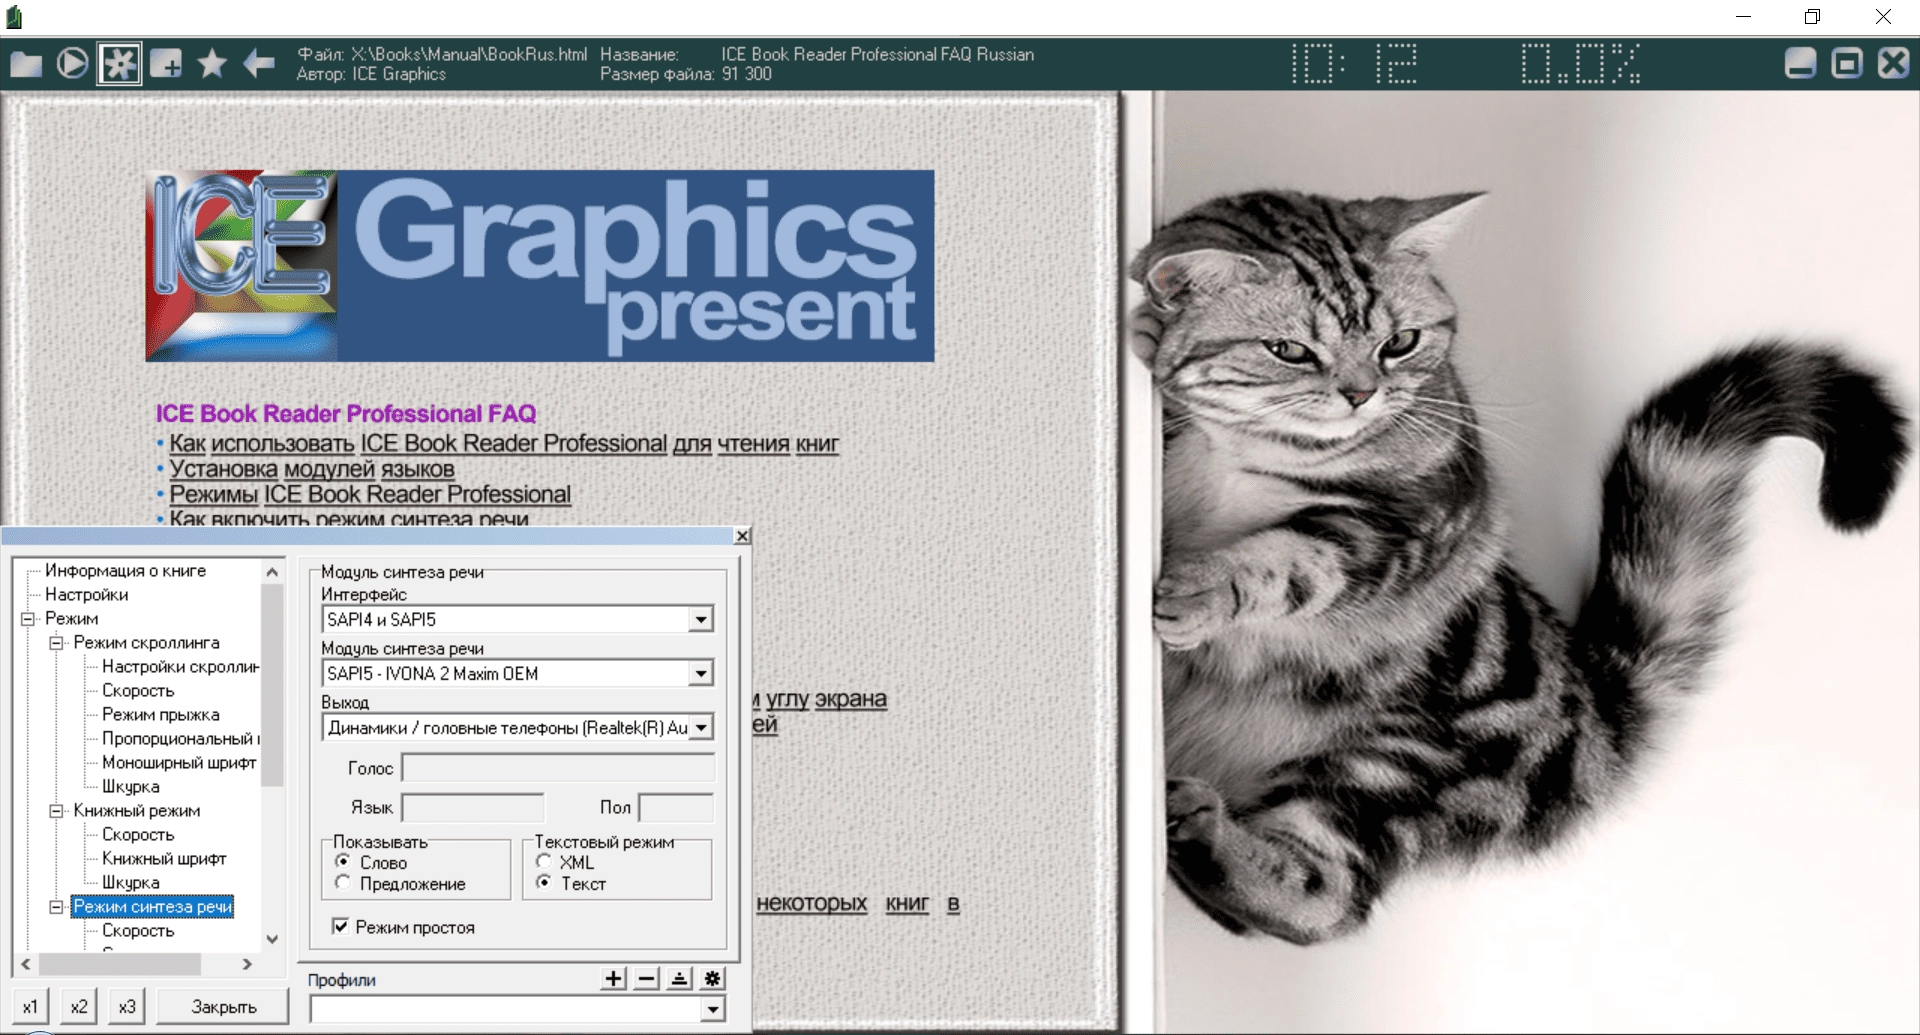Select Скорость under Книжный режим
1920x1035 pixels.
[138, 835]
